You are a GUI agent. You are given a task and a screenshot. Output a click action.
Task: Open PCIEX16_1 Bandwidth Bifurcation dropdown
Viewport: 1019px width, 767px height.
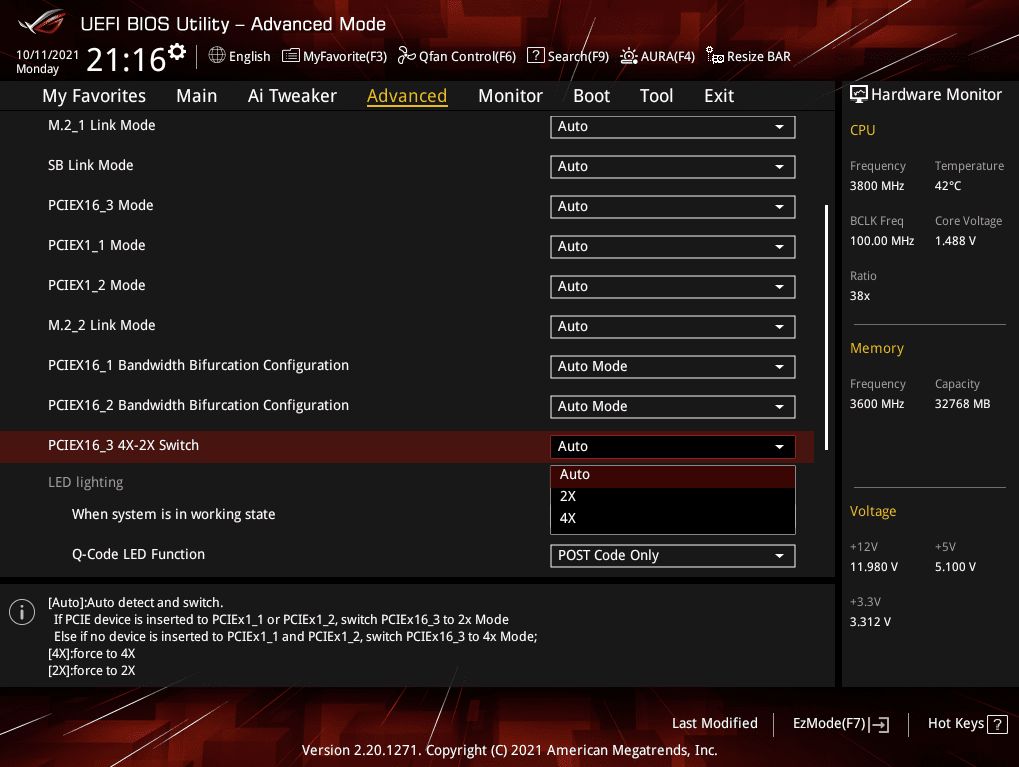tap(673, 367)
